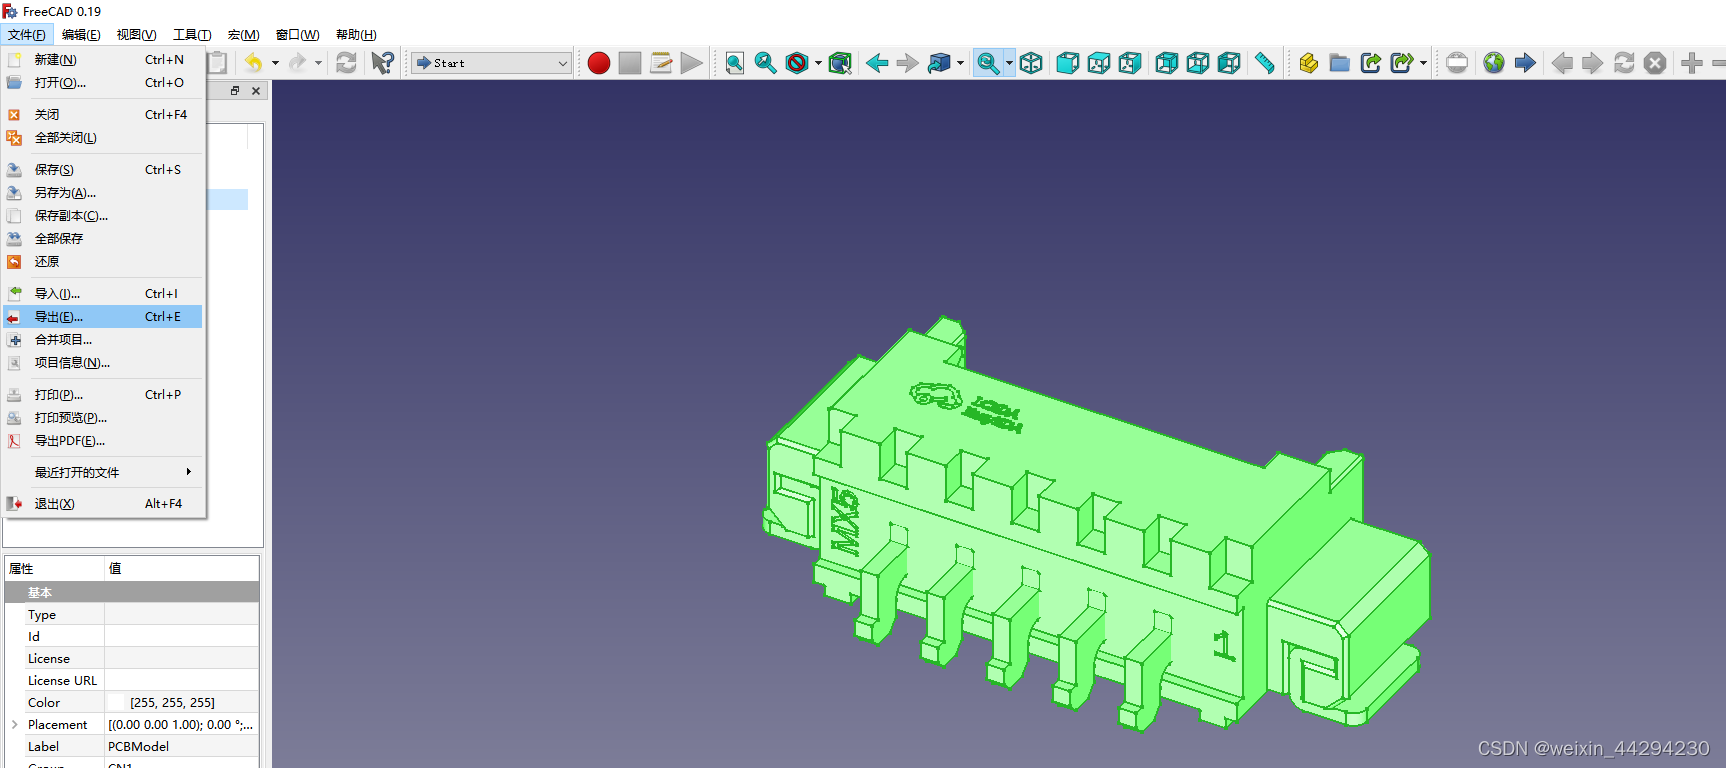The width and height of the screenshot is (1726, 768).
Task: Click the Placement value field
Action: 181,724
